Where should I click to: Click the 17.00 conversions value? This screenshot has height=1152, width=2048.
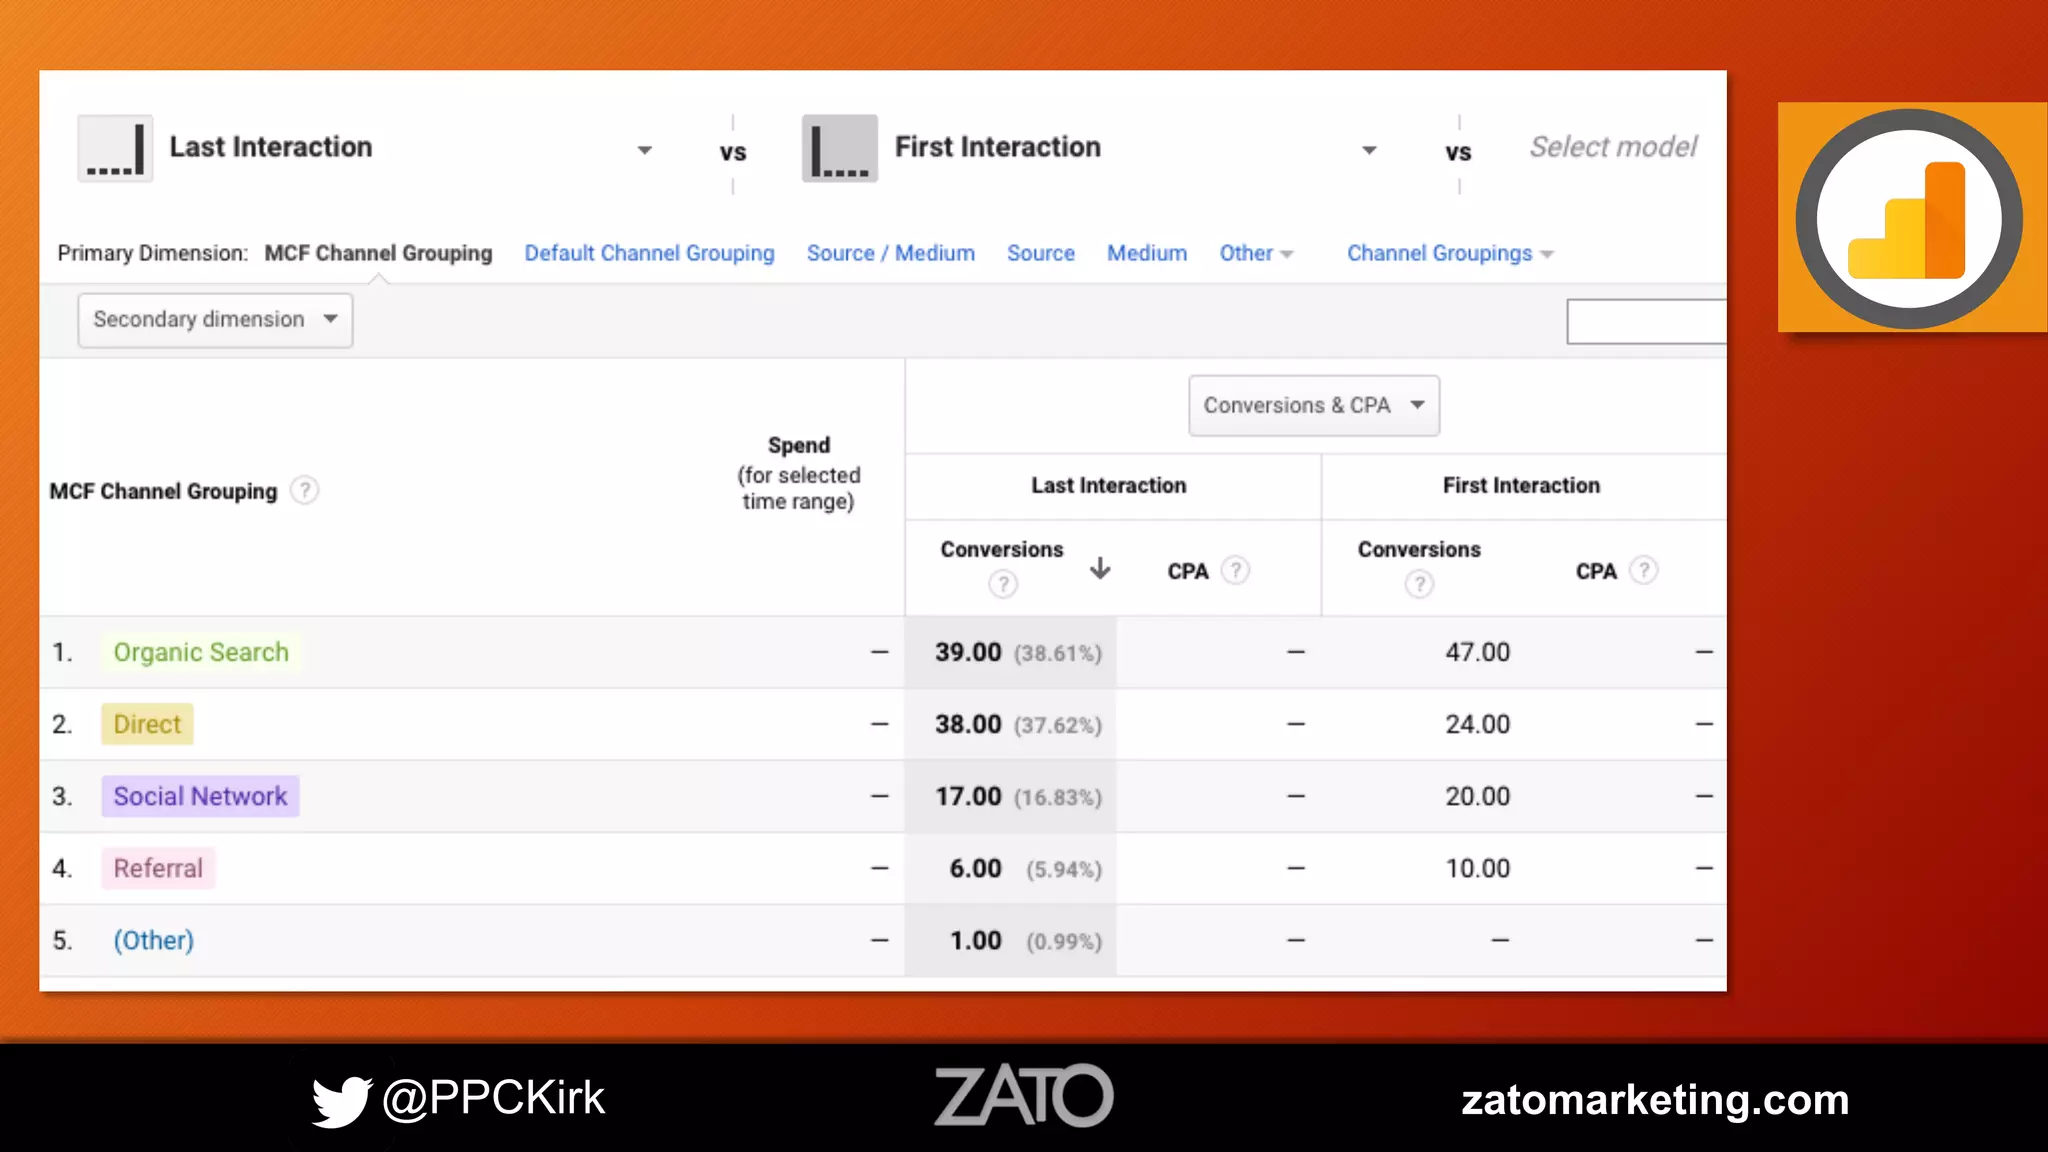[x=967, y=796]
